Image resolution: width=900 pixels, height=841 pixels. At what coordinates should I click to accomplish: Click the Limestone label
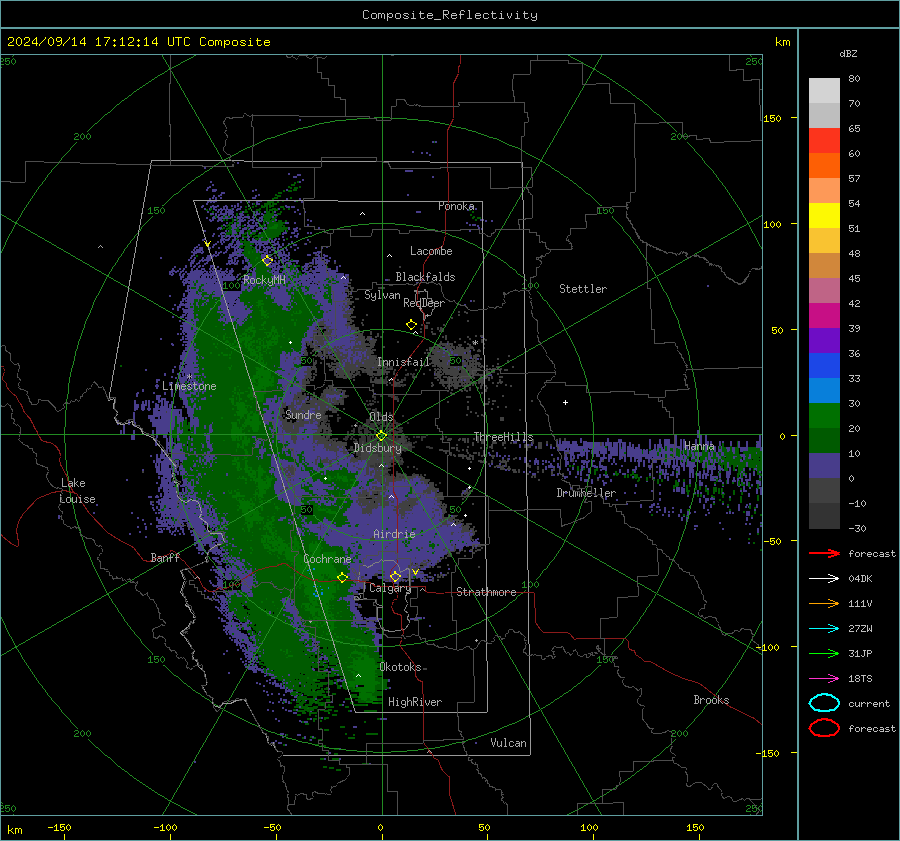pyautogui.click(x=189, y=386)
